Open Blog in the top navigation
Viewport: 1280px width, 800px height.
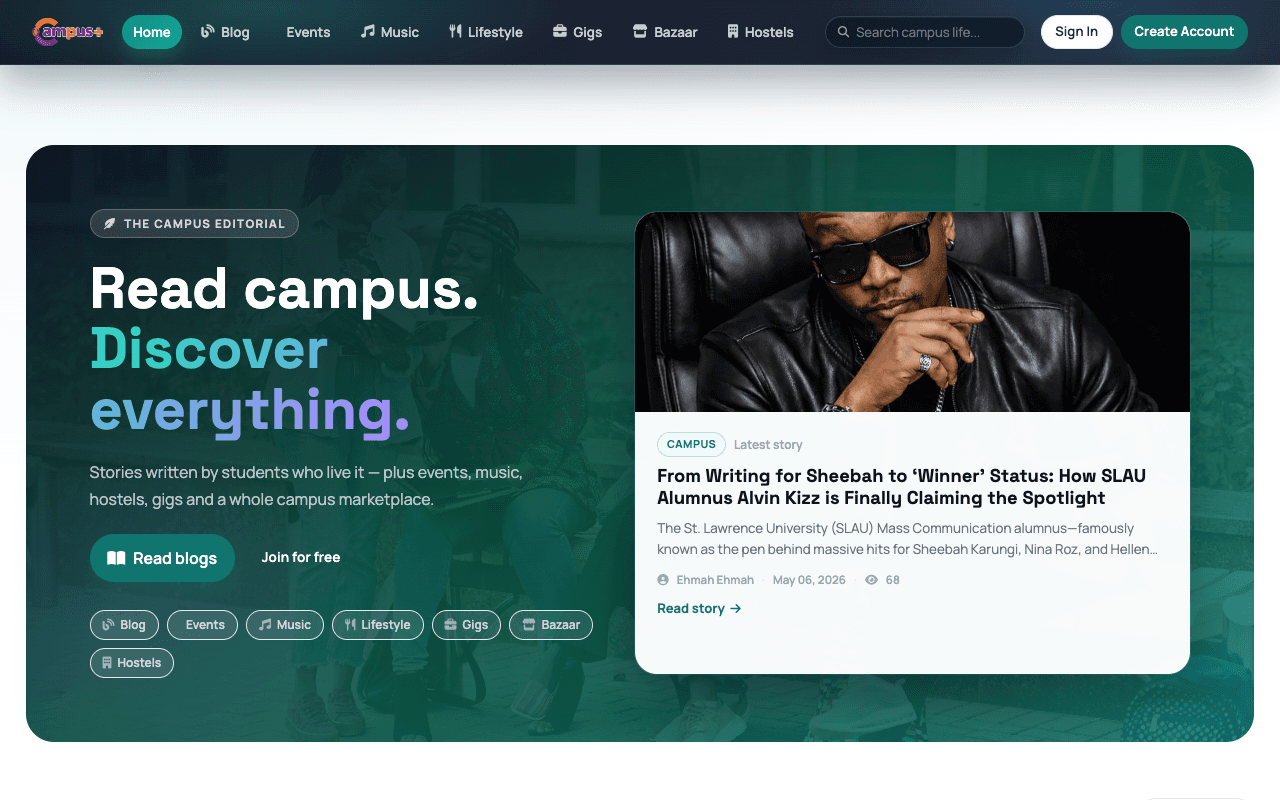pyautogui.click(x=225, y=32)
